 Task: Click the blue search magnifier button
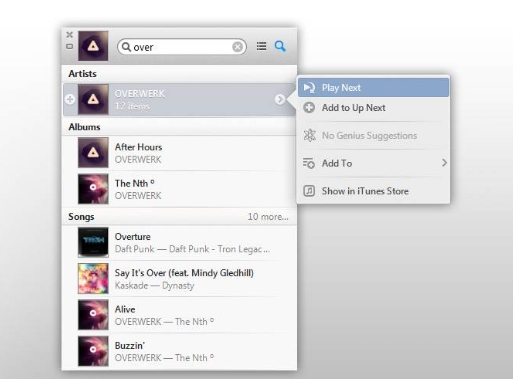[280, 46]
